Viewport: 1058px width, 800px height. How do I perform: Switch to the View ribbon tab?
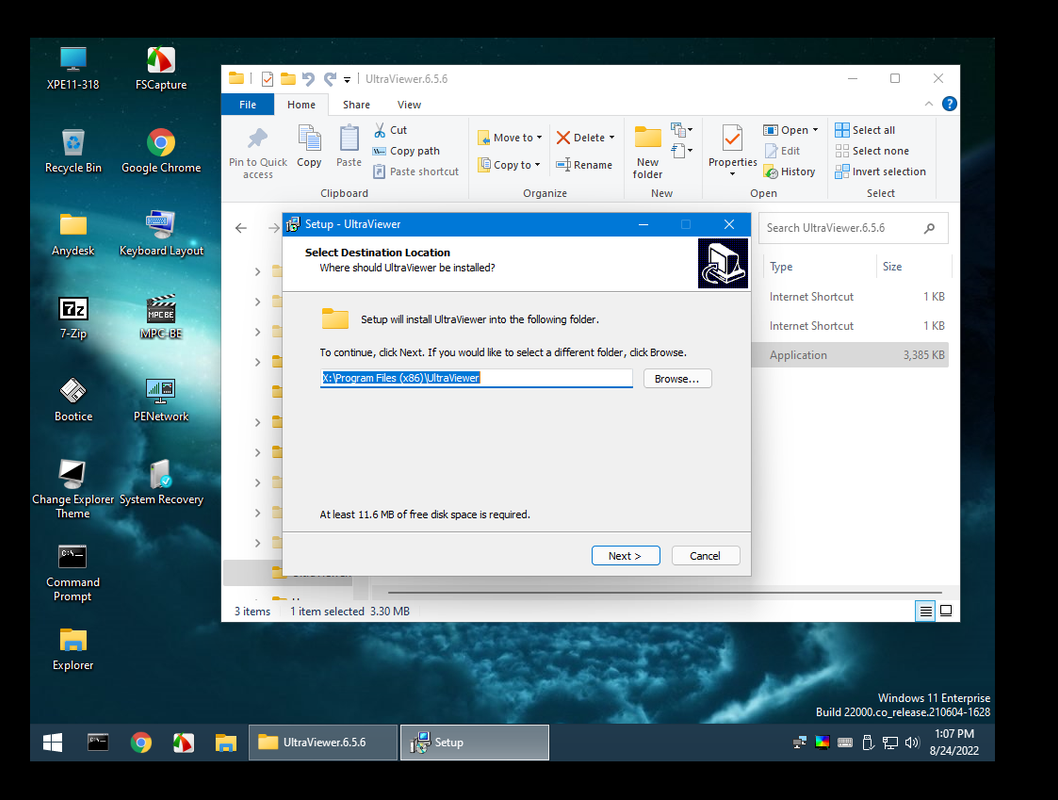point(409,105)
